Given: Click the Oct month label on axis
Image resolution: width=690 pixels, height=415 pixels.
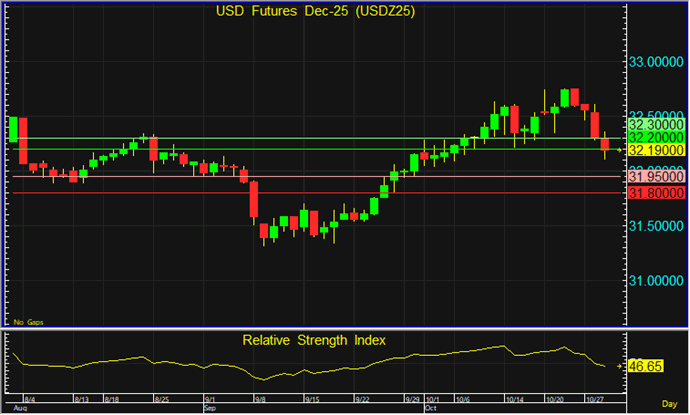Looking at the screenshot, I should click(x=431, y=408).
